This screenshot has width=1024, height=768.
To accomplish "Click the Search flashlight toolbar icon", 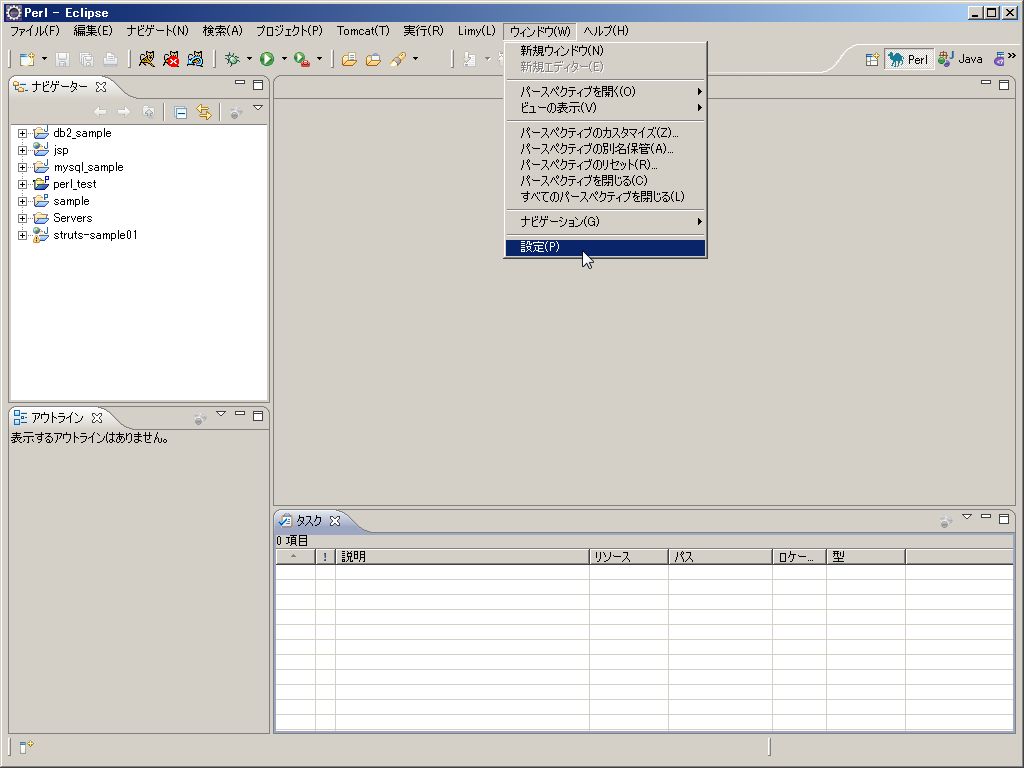I will 398,59.
